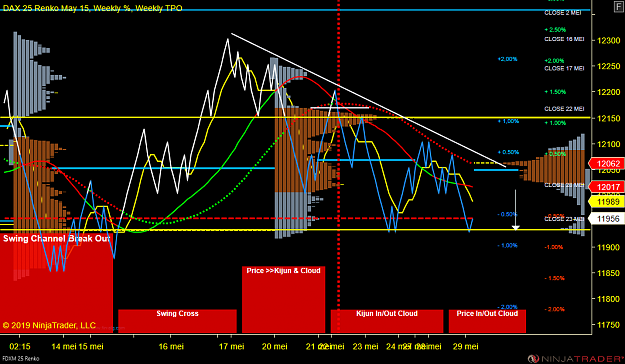Click 11900 on the price axis
625x364 pixels.
(x=609, y=247)
